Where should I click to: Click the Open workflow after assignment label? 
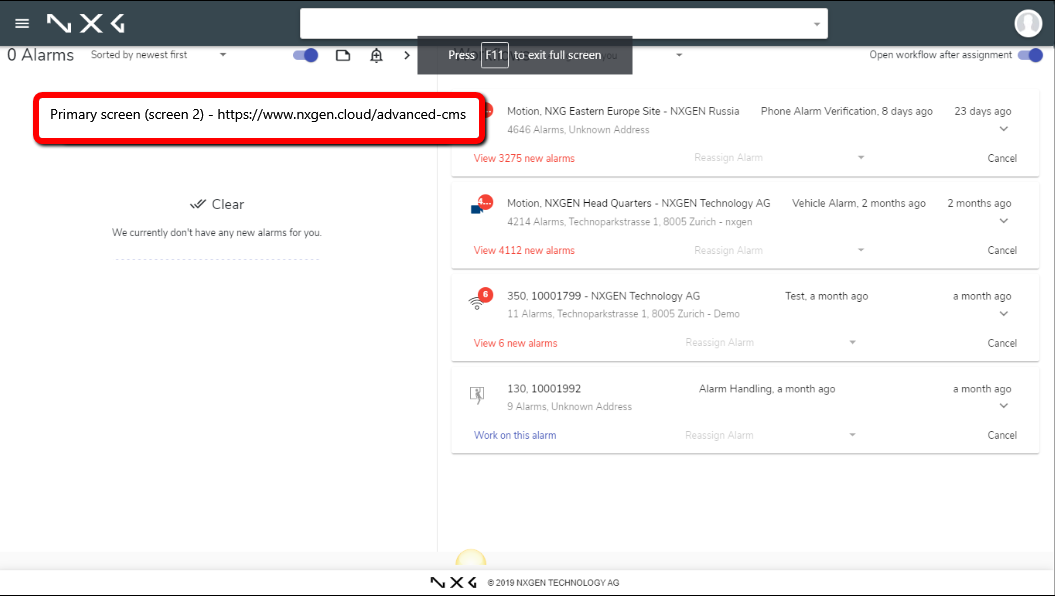(x=941, y=55)
